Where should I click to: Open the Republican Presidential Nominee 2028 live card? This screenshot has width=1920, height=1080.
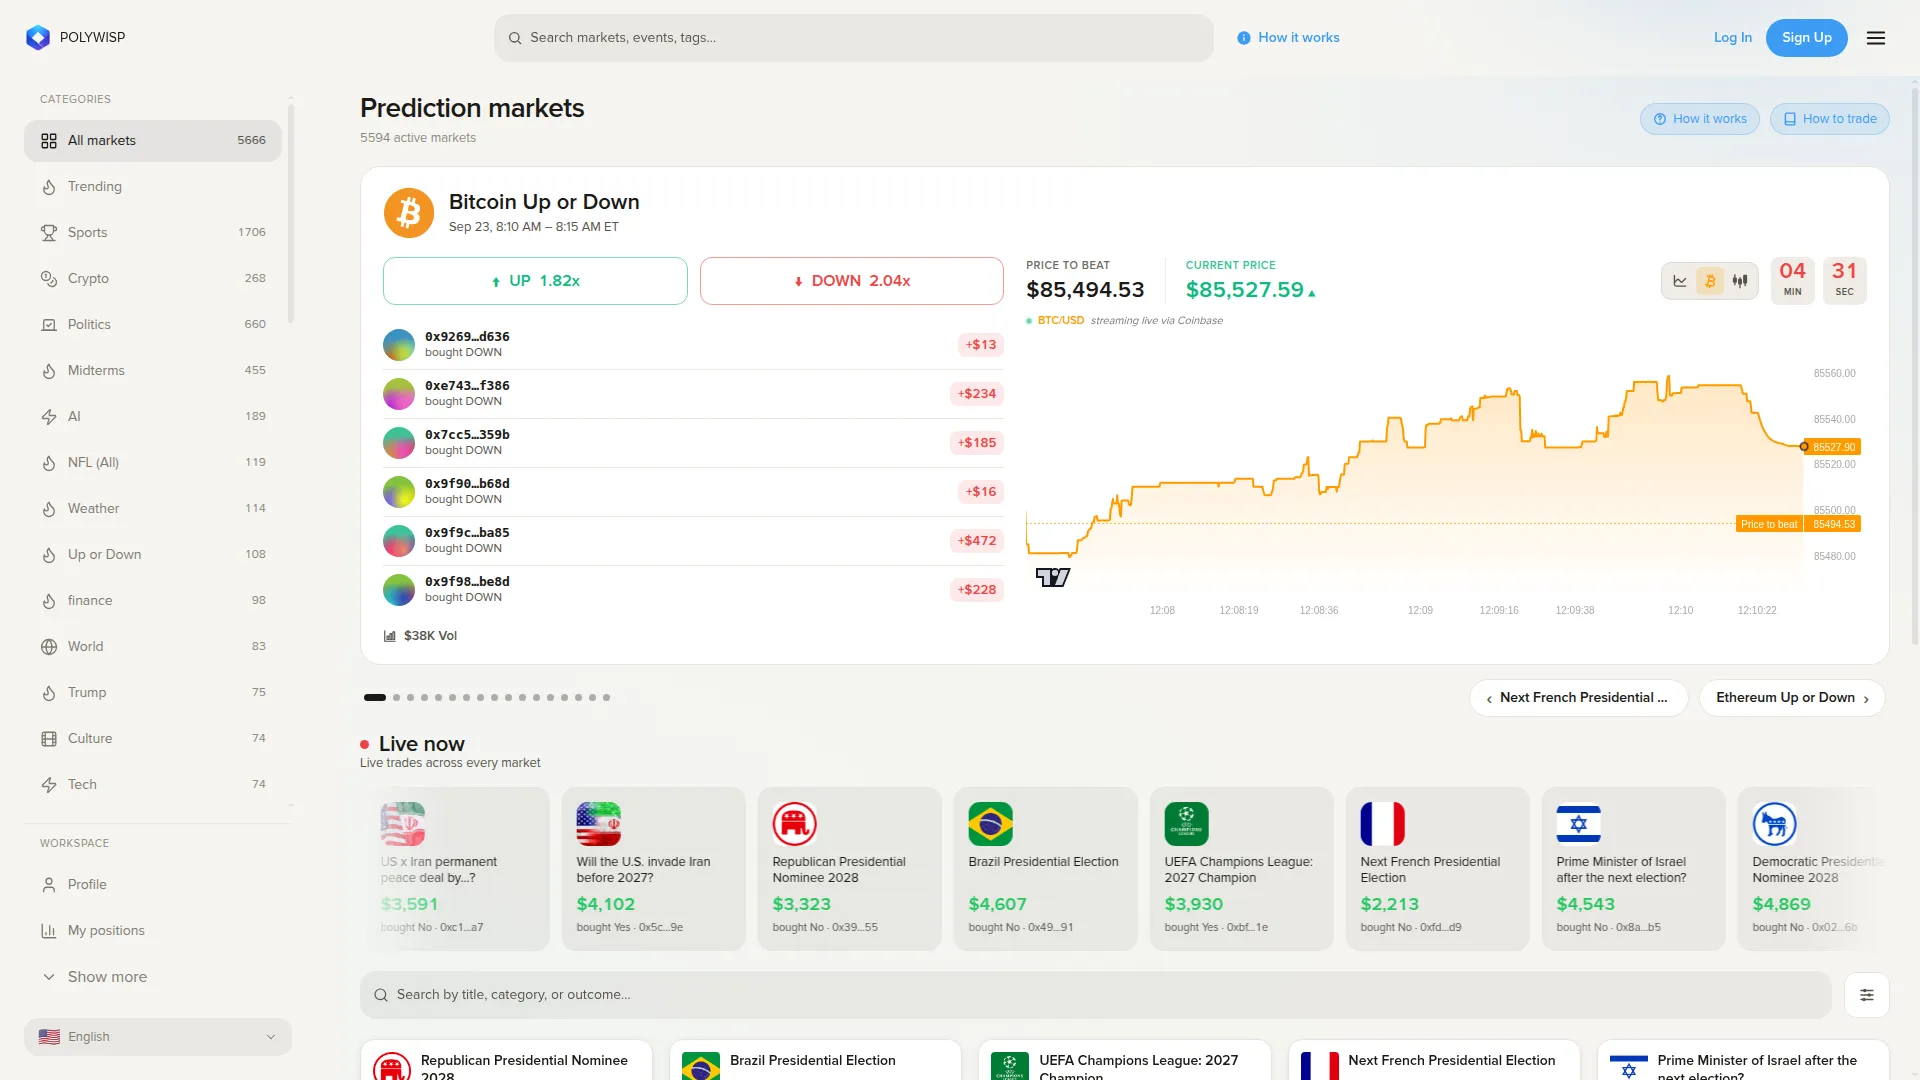(850, 869)
